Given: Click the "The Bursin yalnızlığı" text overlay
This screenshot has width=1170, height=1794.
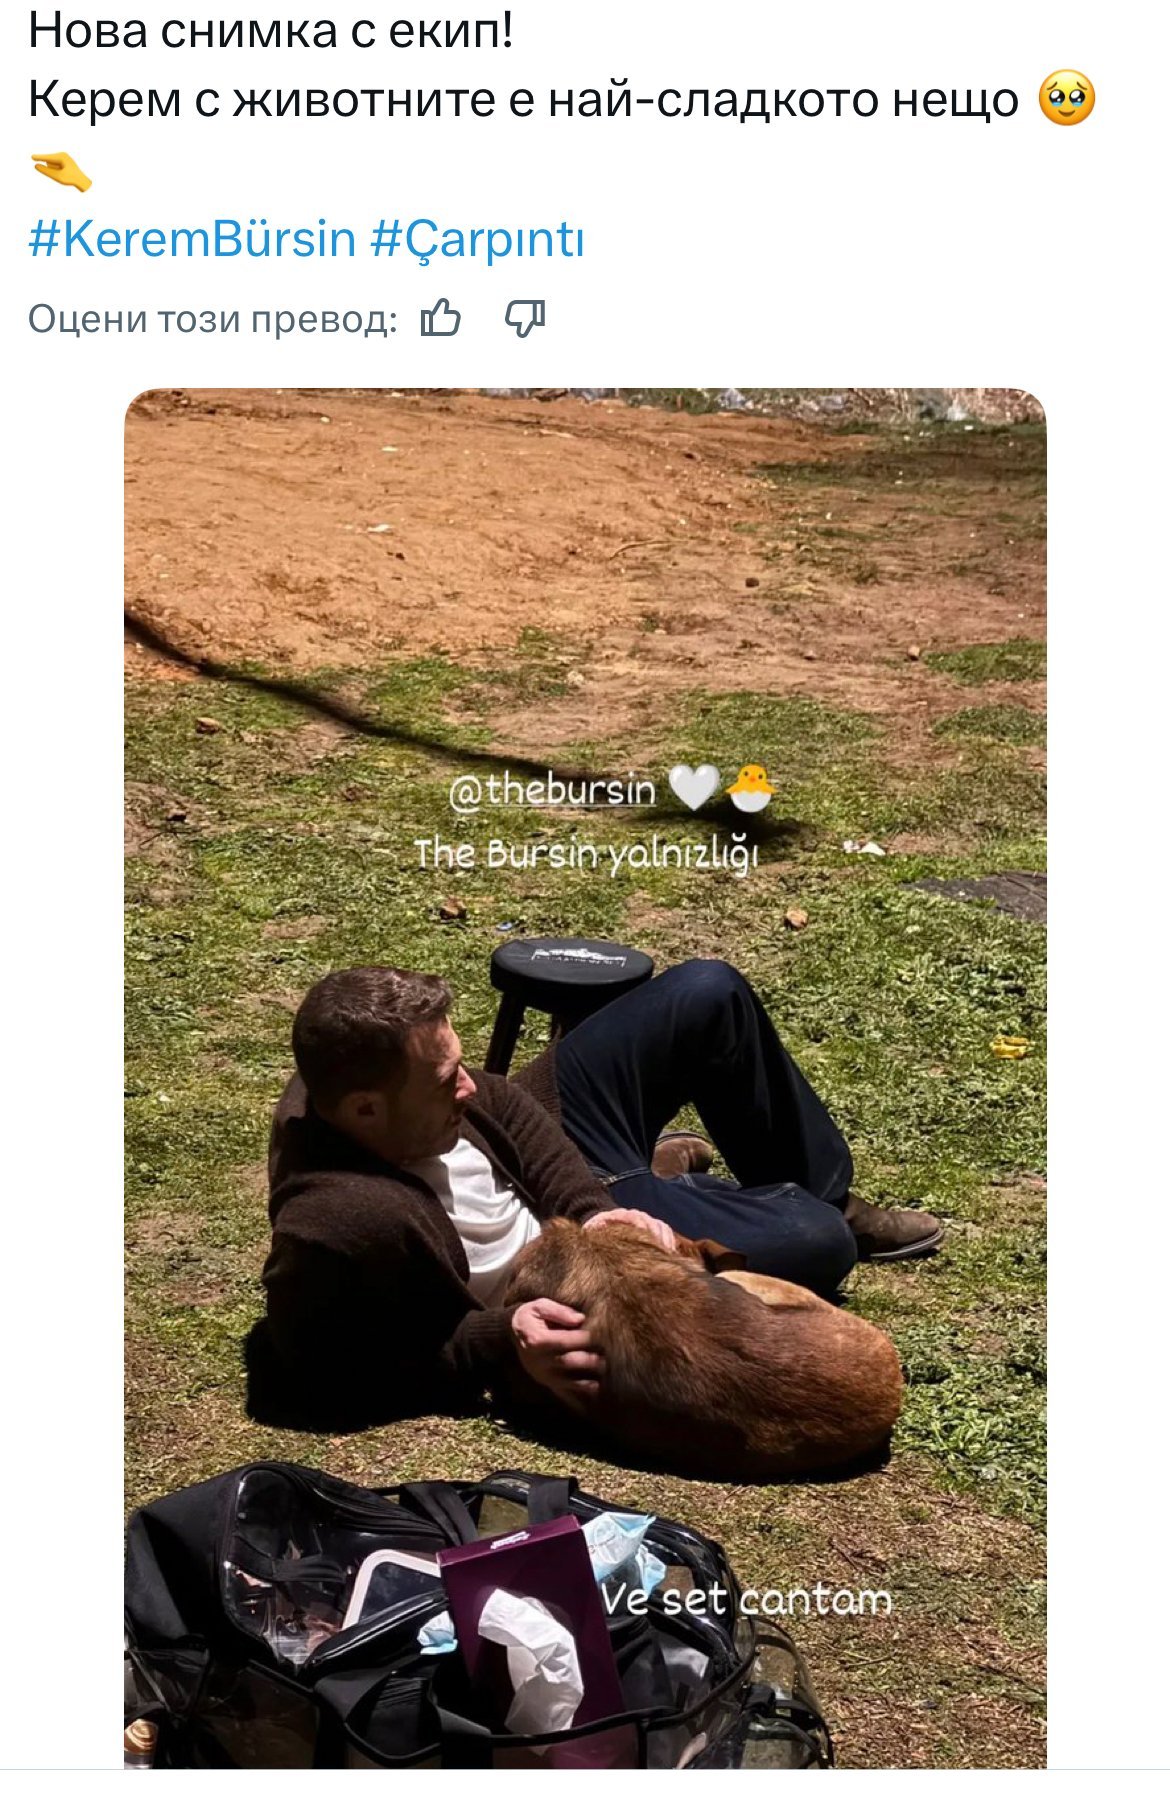Looking at the screenshot, I should pyautogui.click(x=586, y=855).
